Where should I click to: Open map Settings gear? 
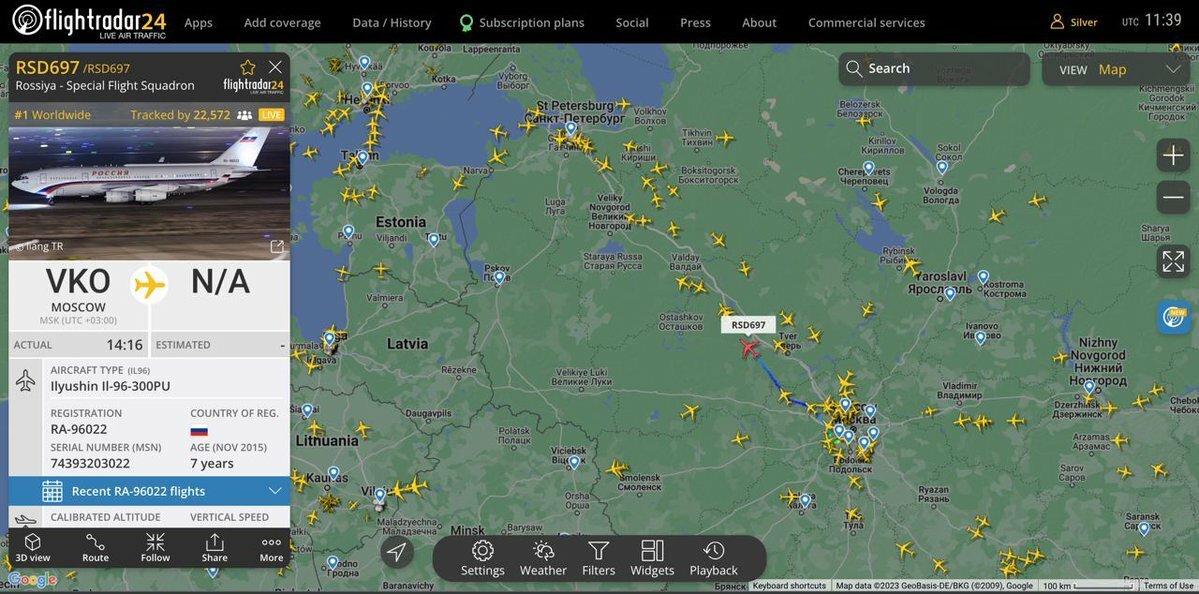(483, 558)
